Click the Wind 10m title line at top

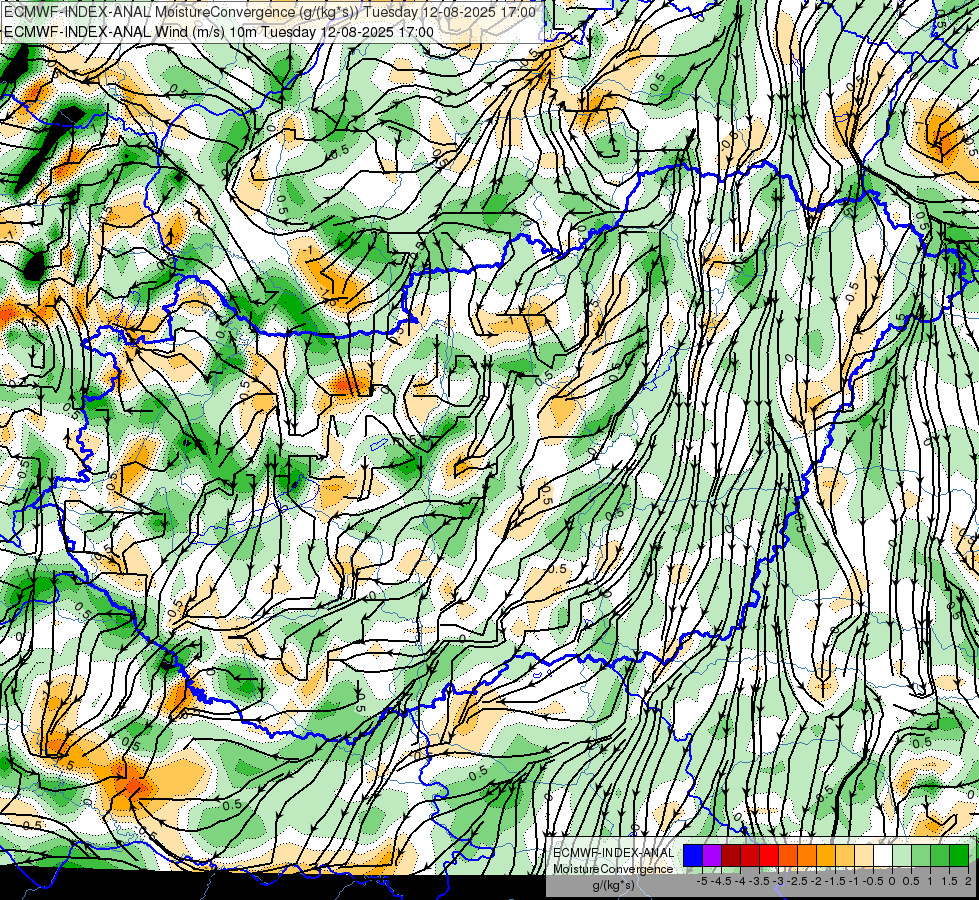coord(219,32)
